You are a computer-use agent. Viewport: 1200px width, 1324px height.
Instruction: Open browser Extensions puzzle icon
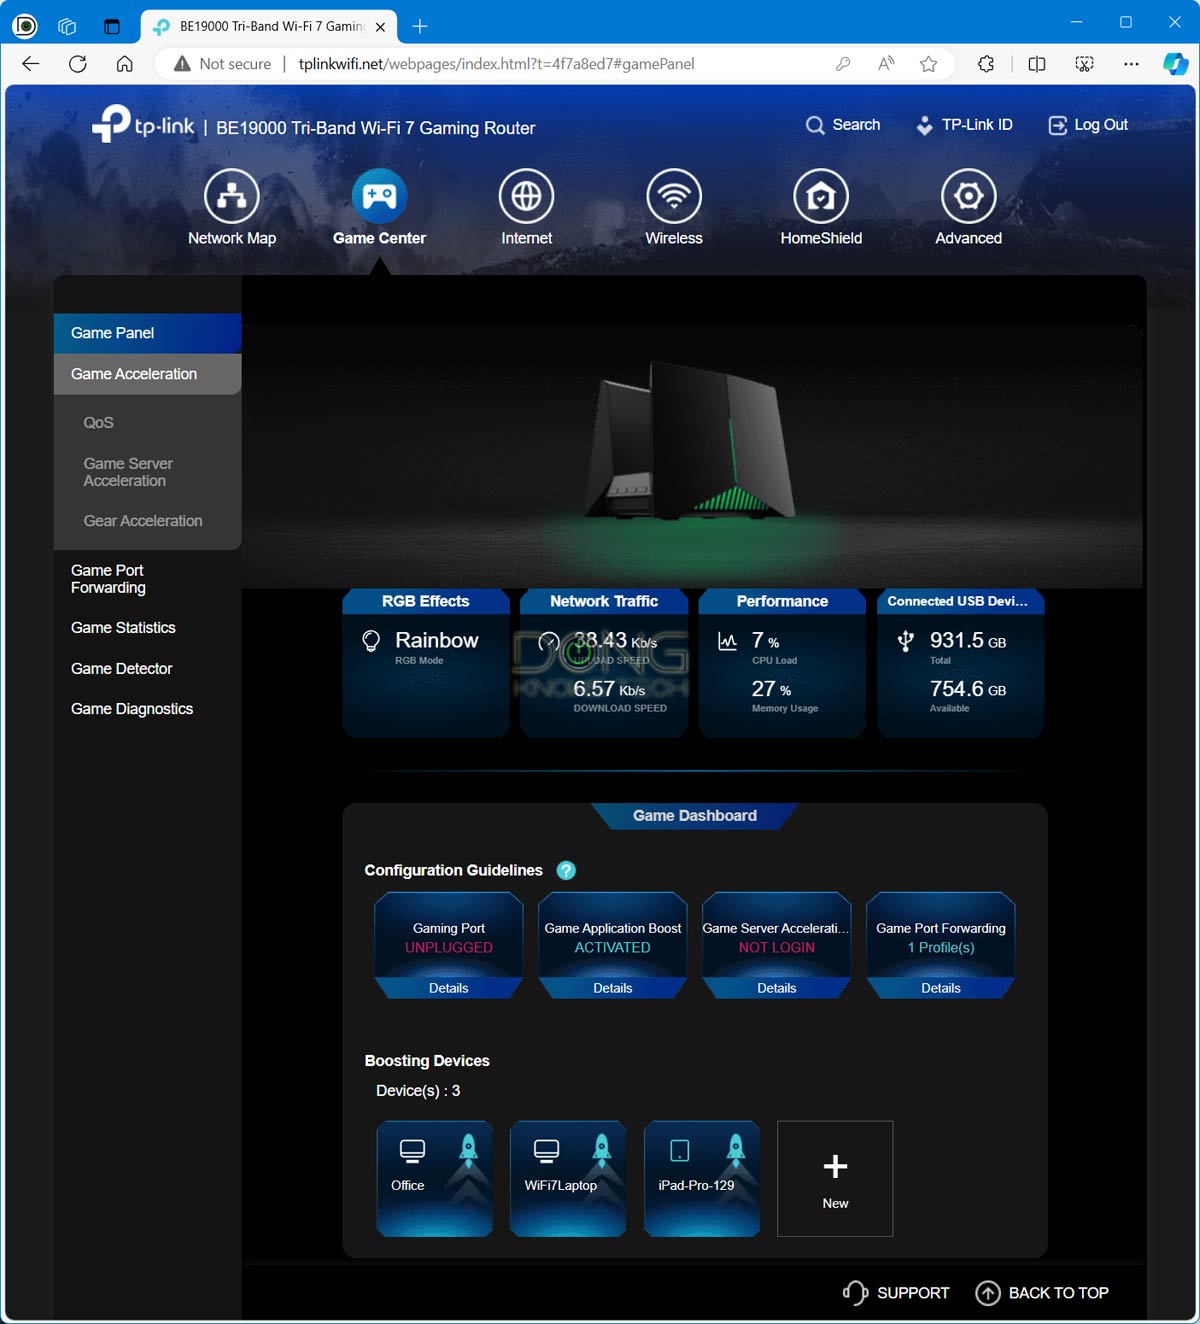[x=986, y=64]
